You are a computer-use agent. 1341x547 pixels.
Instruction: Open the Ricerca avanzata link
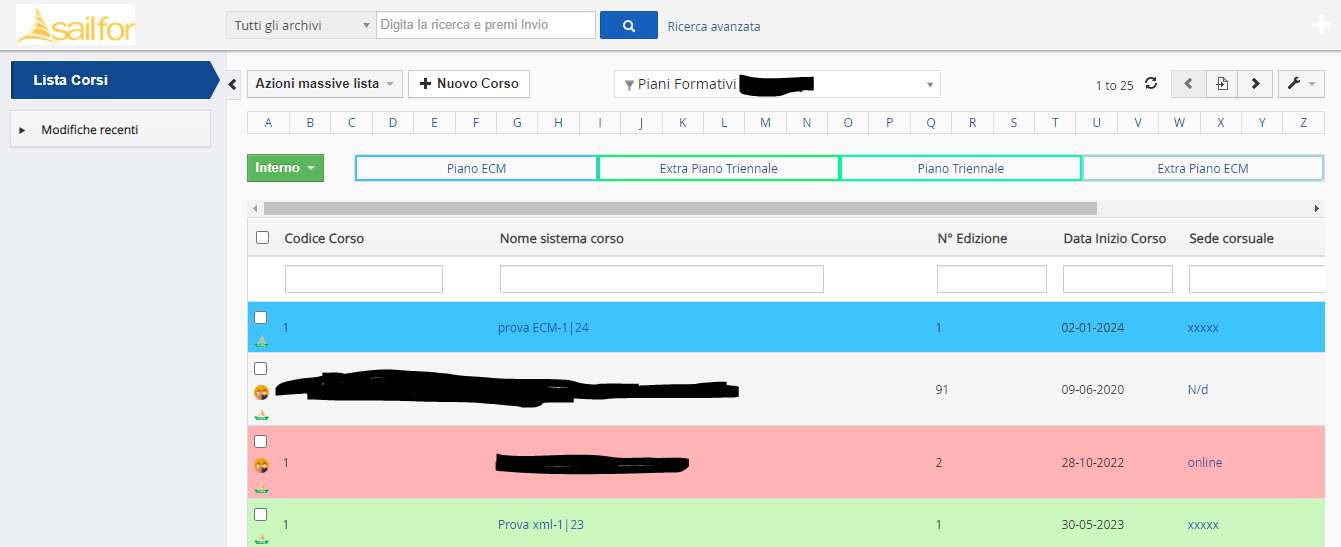coord(714,26)
